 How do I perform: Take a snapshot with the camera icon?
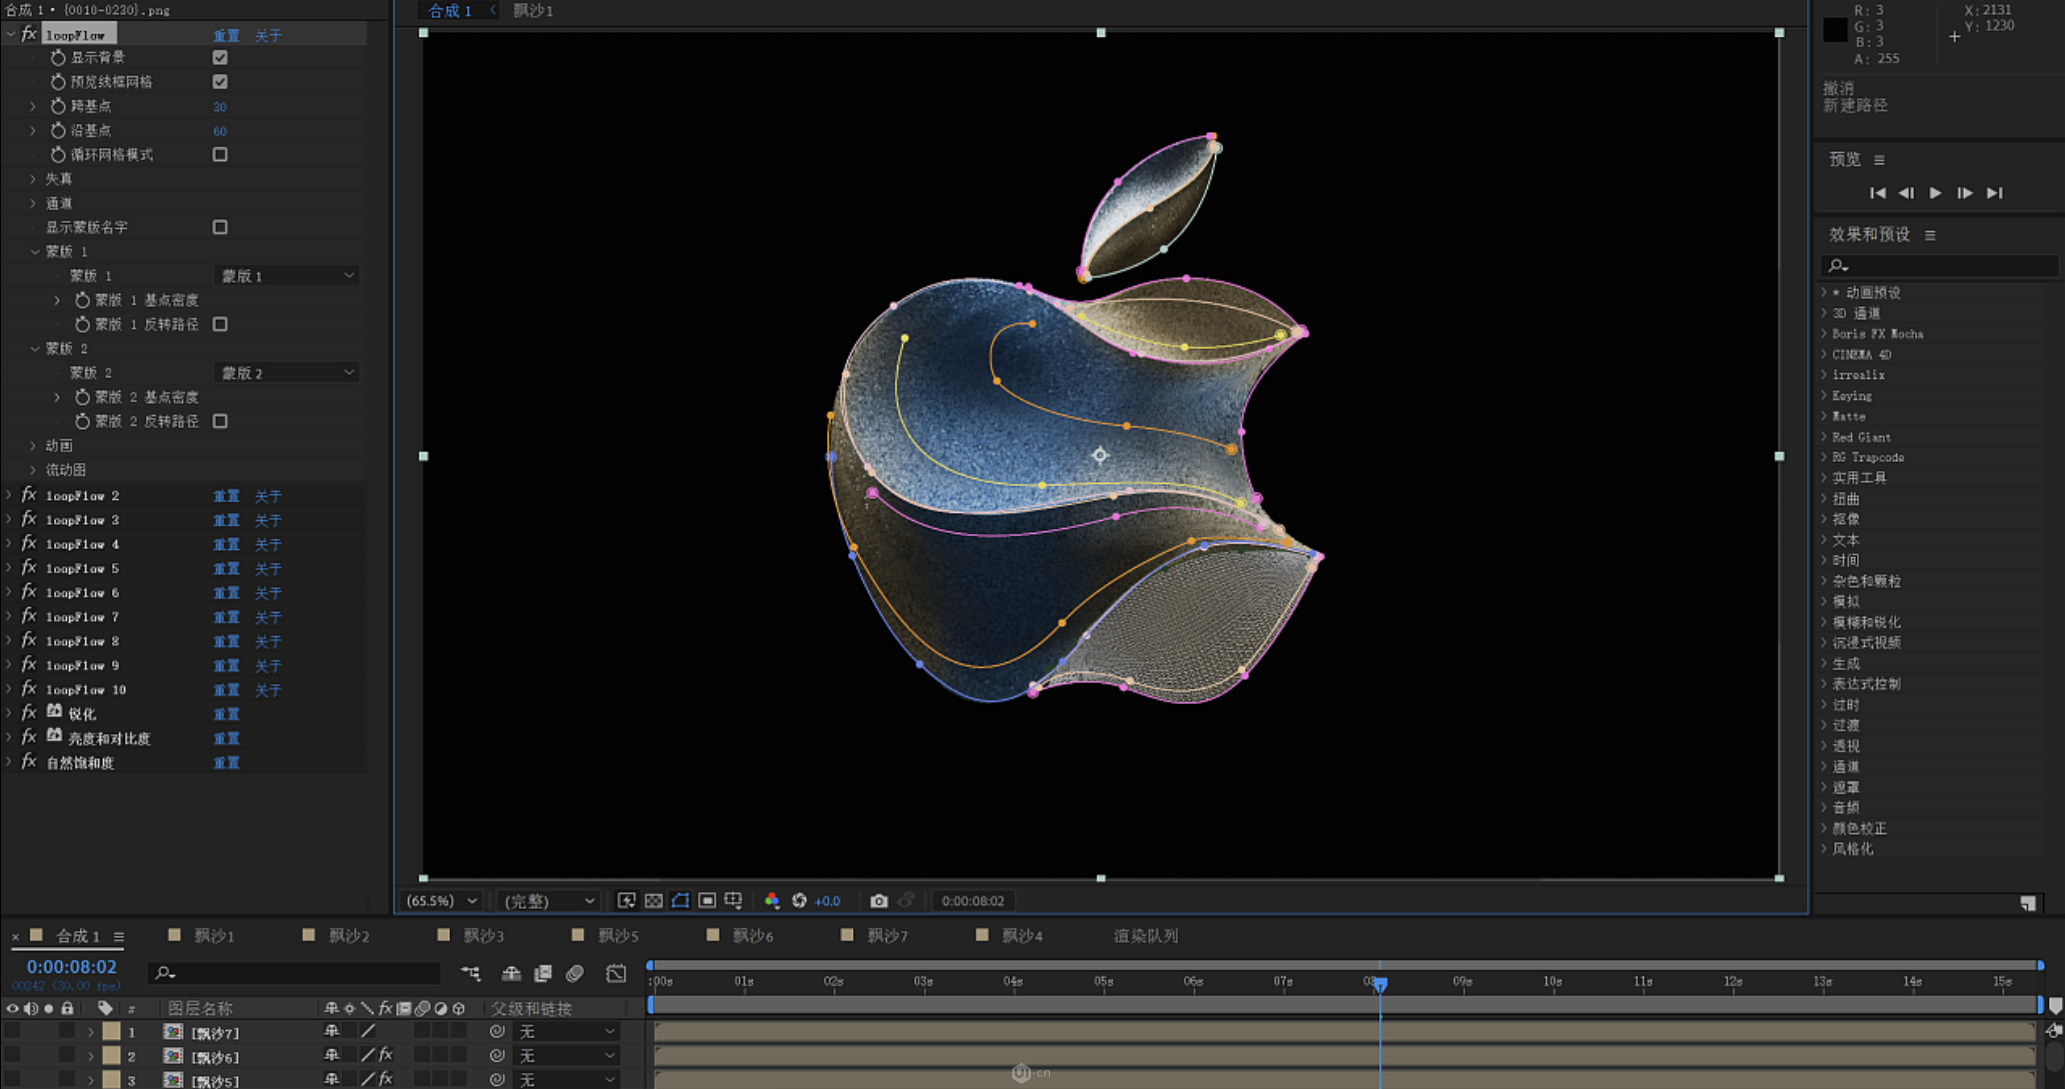click(878, 901)
